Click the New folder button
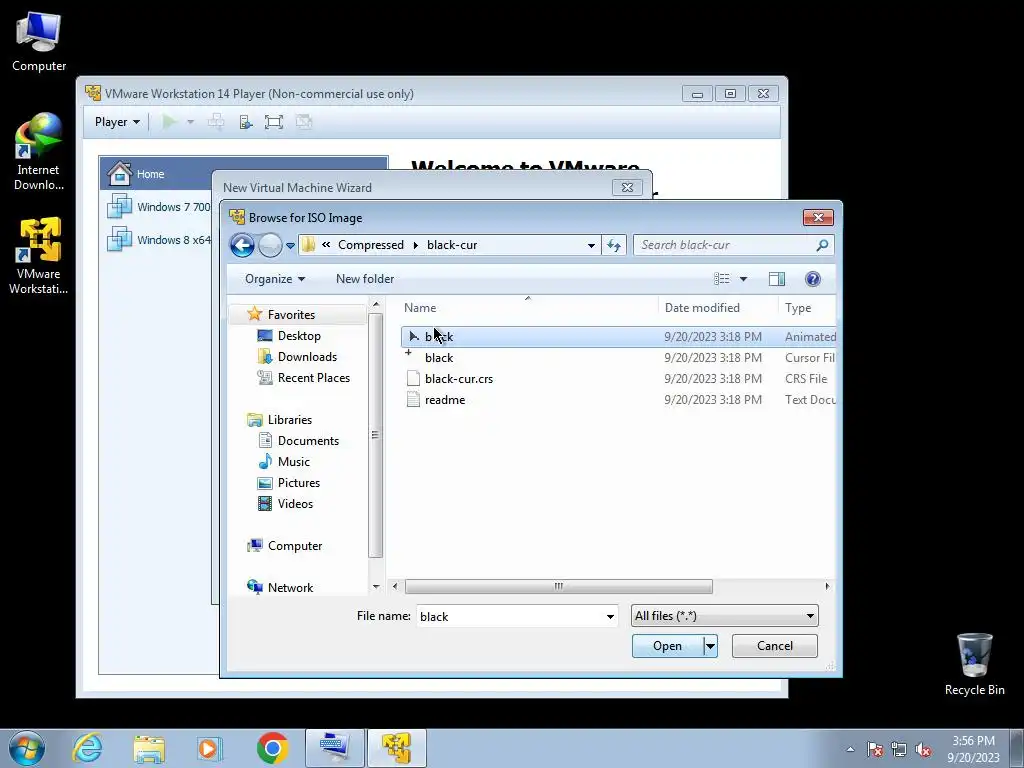The width and height of the screenshot is (1024, 768). click(364, 279)
